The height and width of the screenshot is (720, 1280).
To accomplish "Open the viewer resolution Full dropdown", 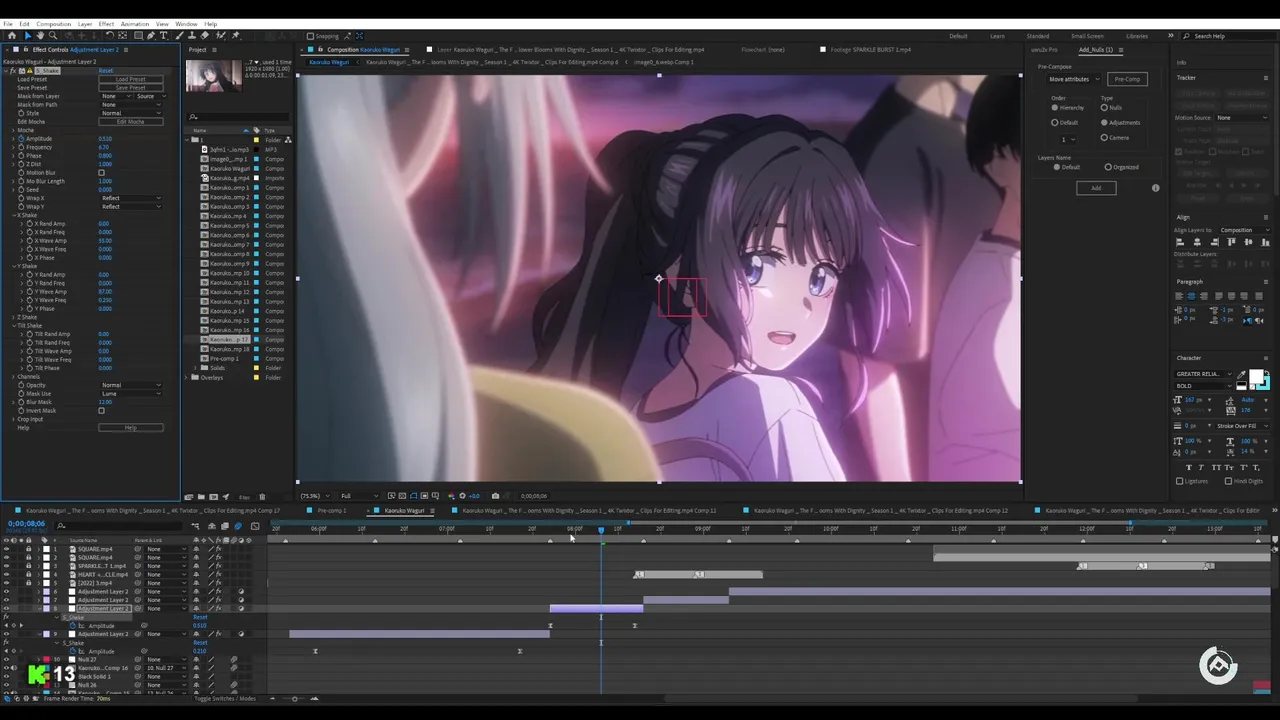I will coord(360,496).
